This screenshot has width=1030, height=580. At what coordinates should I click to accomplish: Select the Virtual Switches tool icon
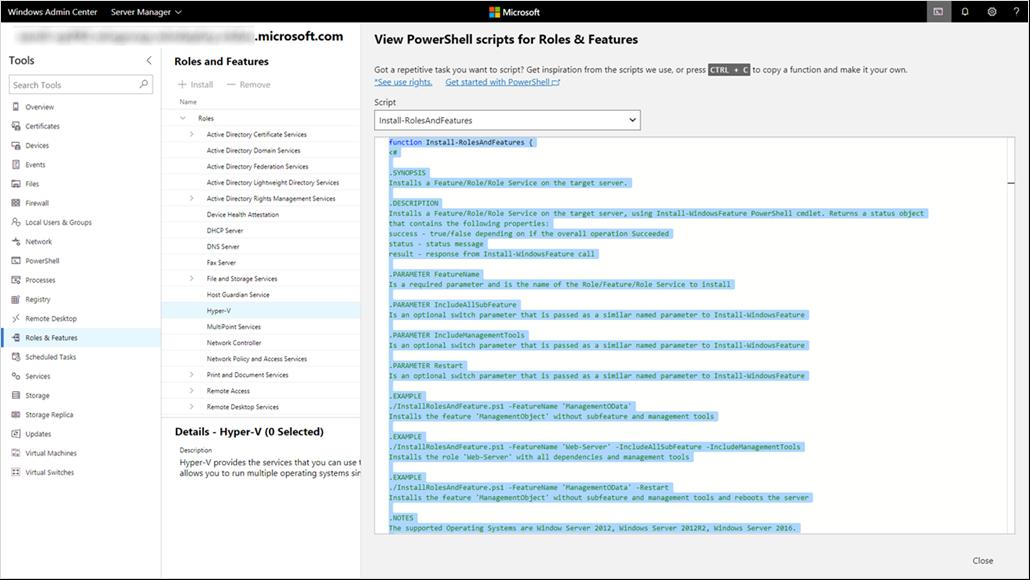click(x=16, y=472)
